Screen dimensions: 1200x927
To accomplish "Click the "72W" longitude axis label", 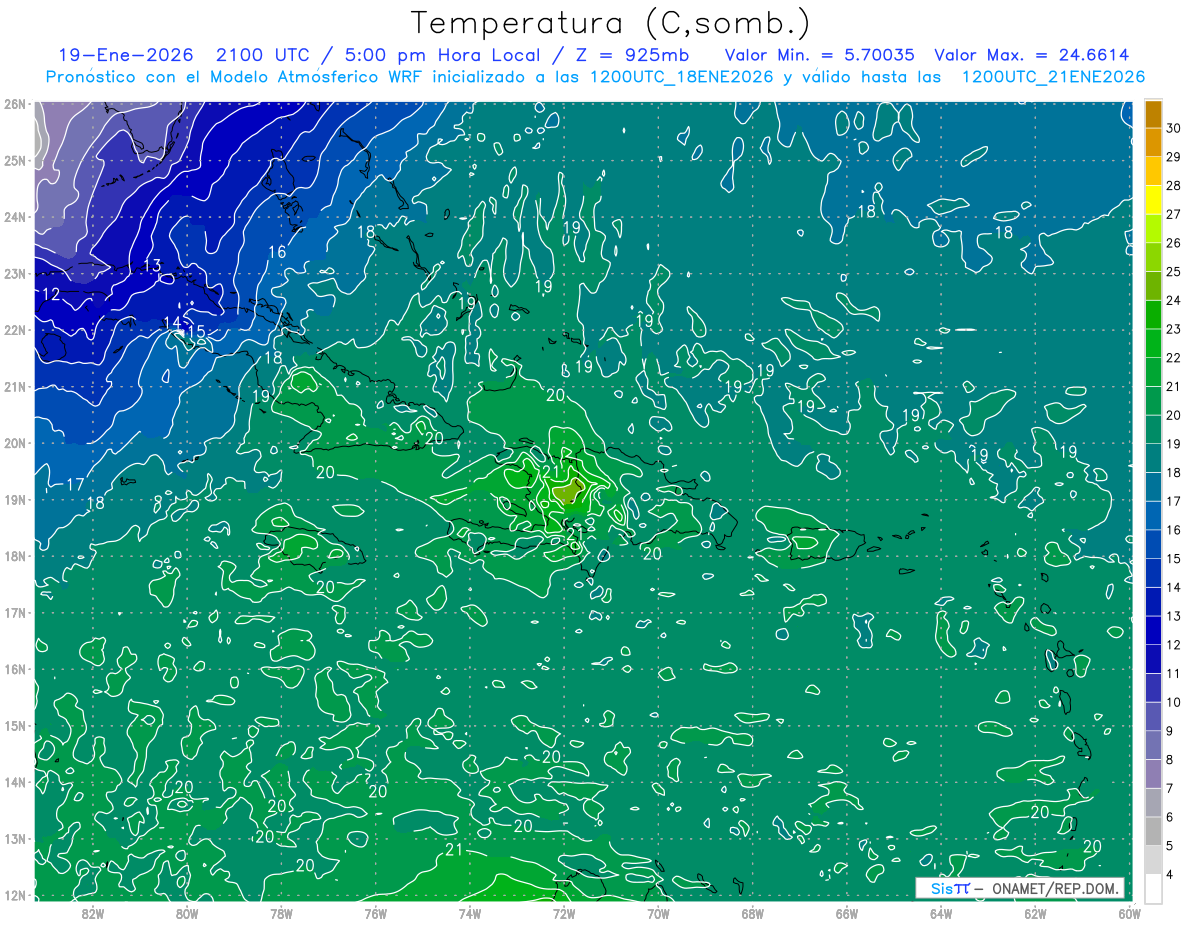I will point(564,914).
